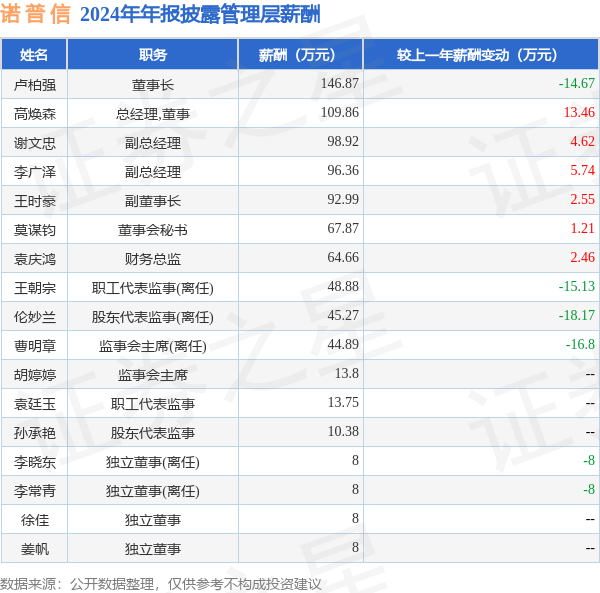Click the change value -15.13

pyautogui.click(x=577, y=287)
